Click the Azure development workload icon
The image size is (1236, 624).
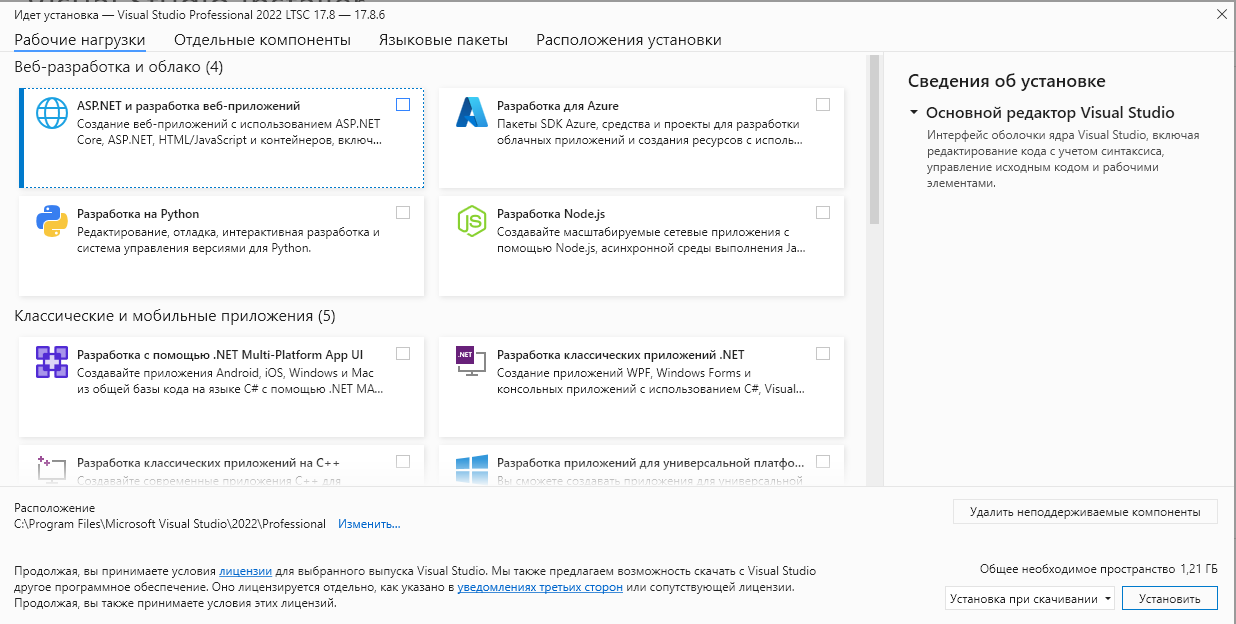[471, 112]
